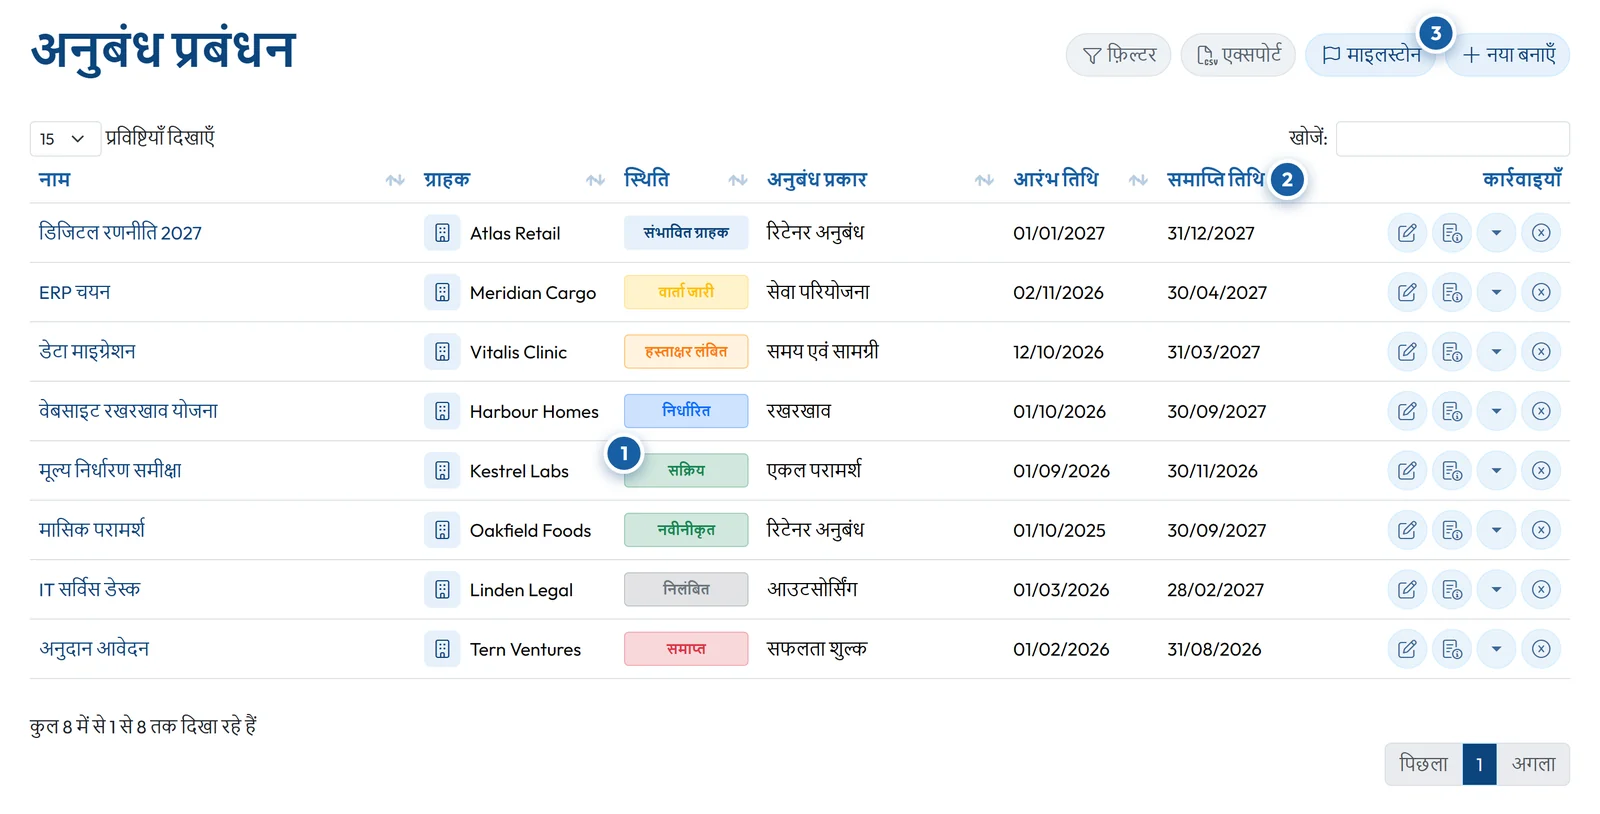
Task: Create new contract with नया बनाएँ
Action: 1508,55
